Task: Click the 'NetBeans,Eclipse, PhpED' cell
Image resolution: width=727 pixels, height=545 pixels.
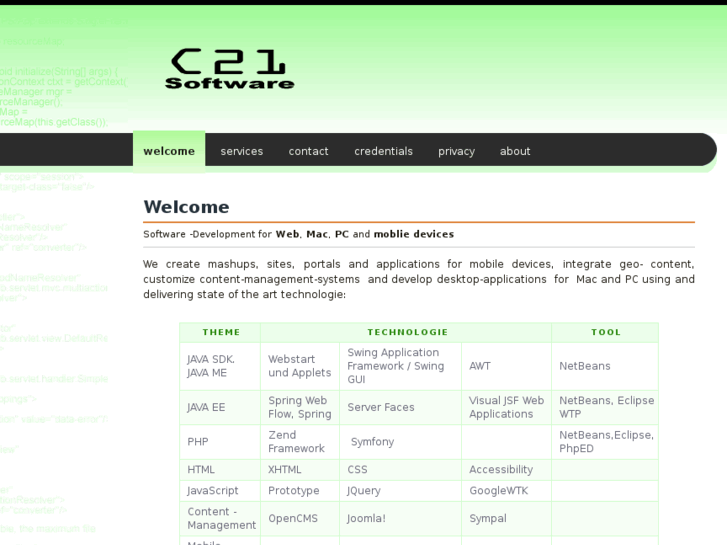Action: (x=605, y=442)
